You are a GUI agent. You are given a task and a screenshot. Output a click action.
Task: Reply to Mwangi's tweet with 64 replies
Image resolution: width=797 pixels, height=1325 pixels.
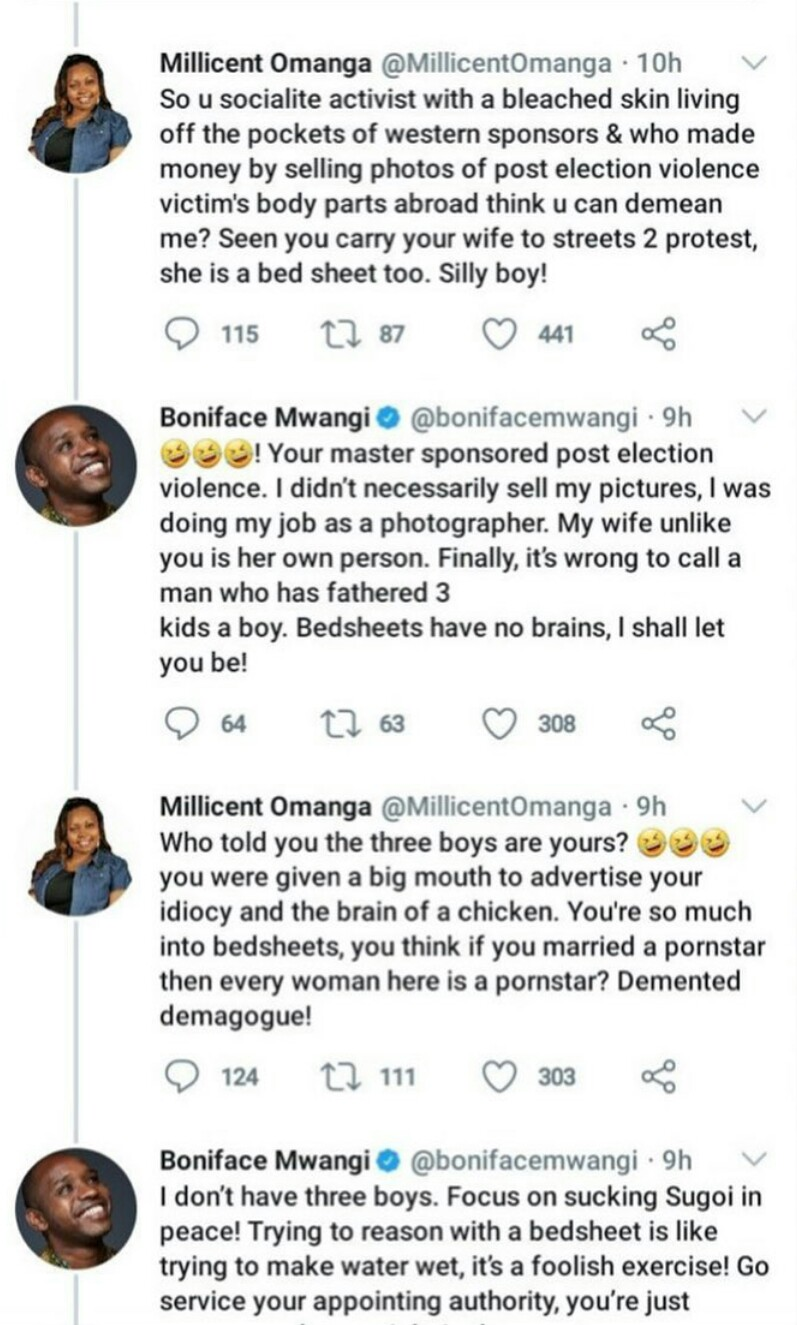[181, 723]
